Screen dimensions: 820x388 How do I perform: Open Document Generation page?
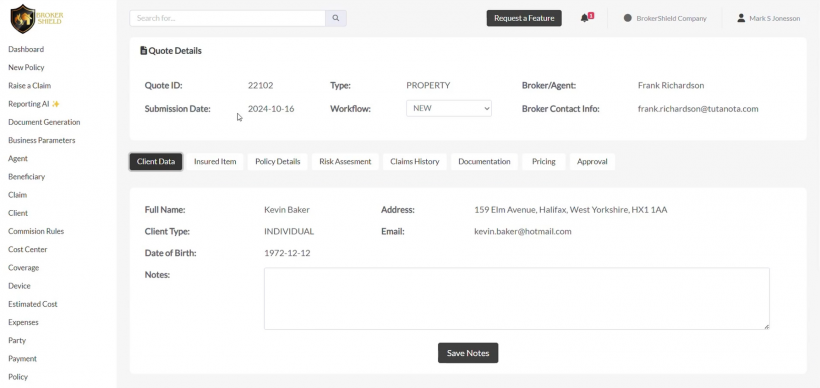point(44,122)
